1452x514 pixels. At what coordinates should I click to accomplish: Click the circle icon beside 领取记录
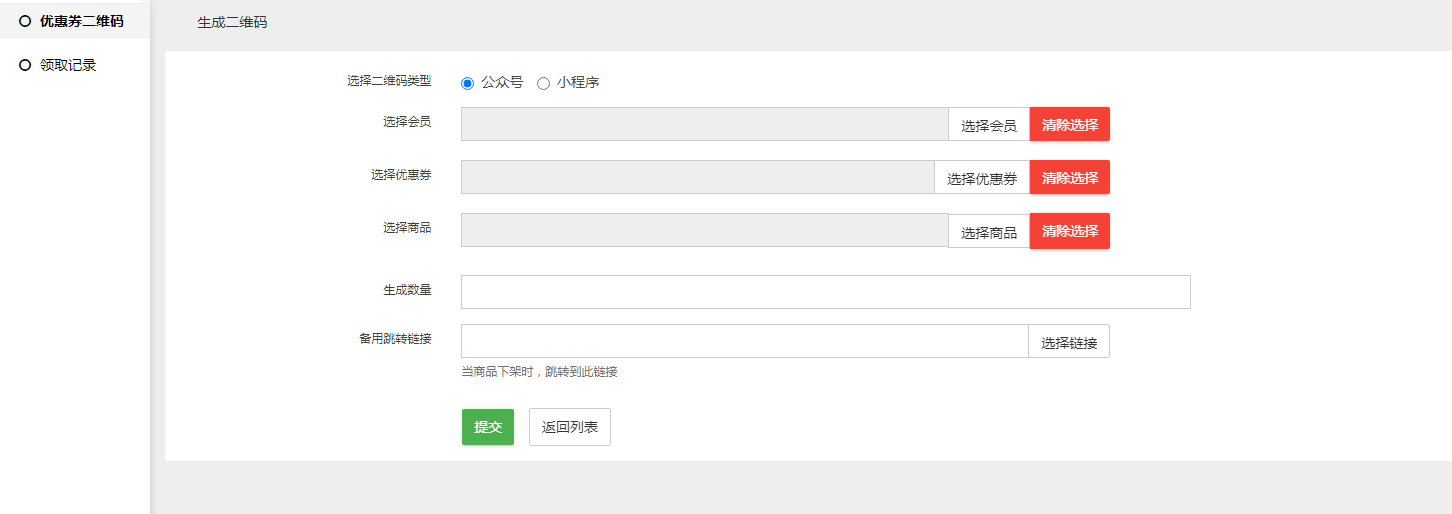[25, 65]
